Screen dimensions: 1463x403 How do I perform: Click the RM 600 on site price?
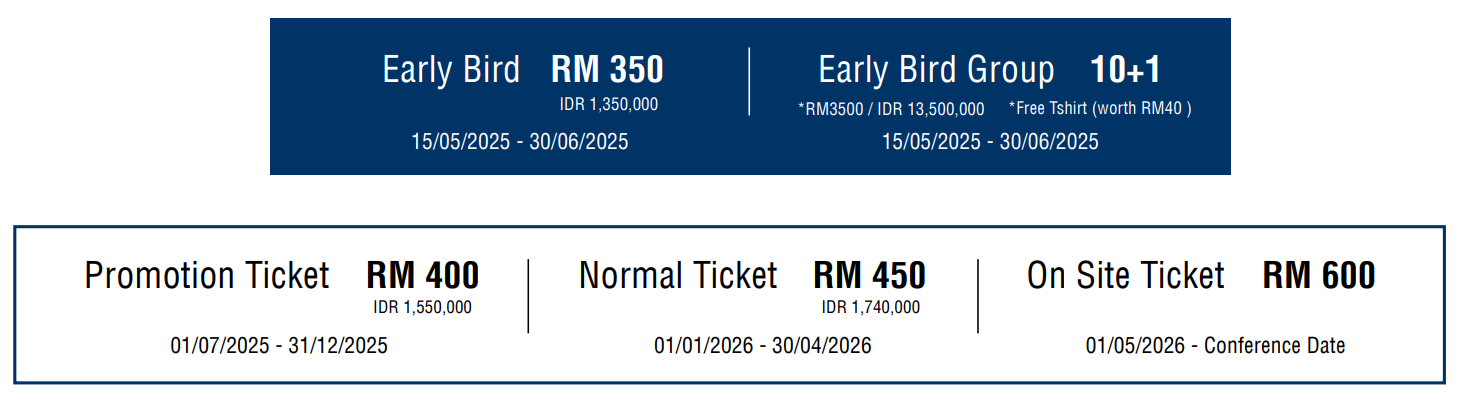[1319, 276]
